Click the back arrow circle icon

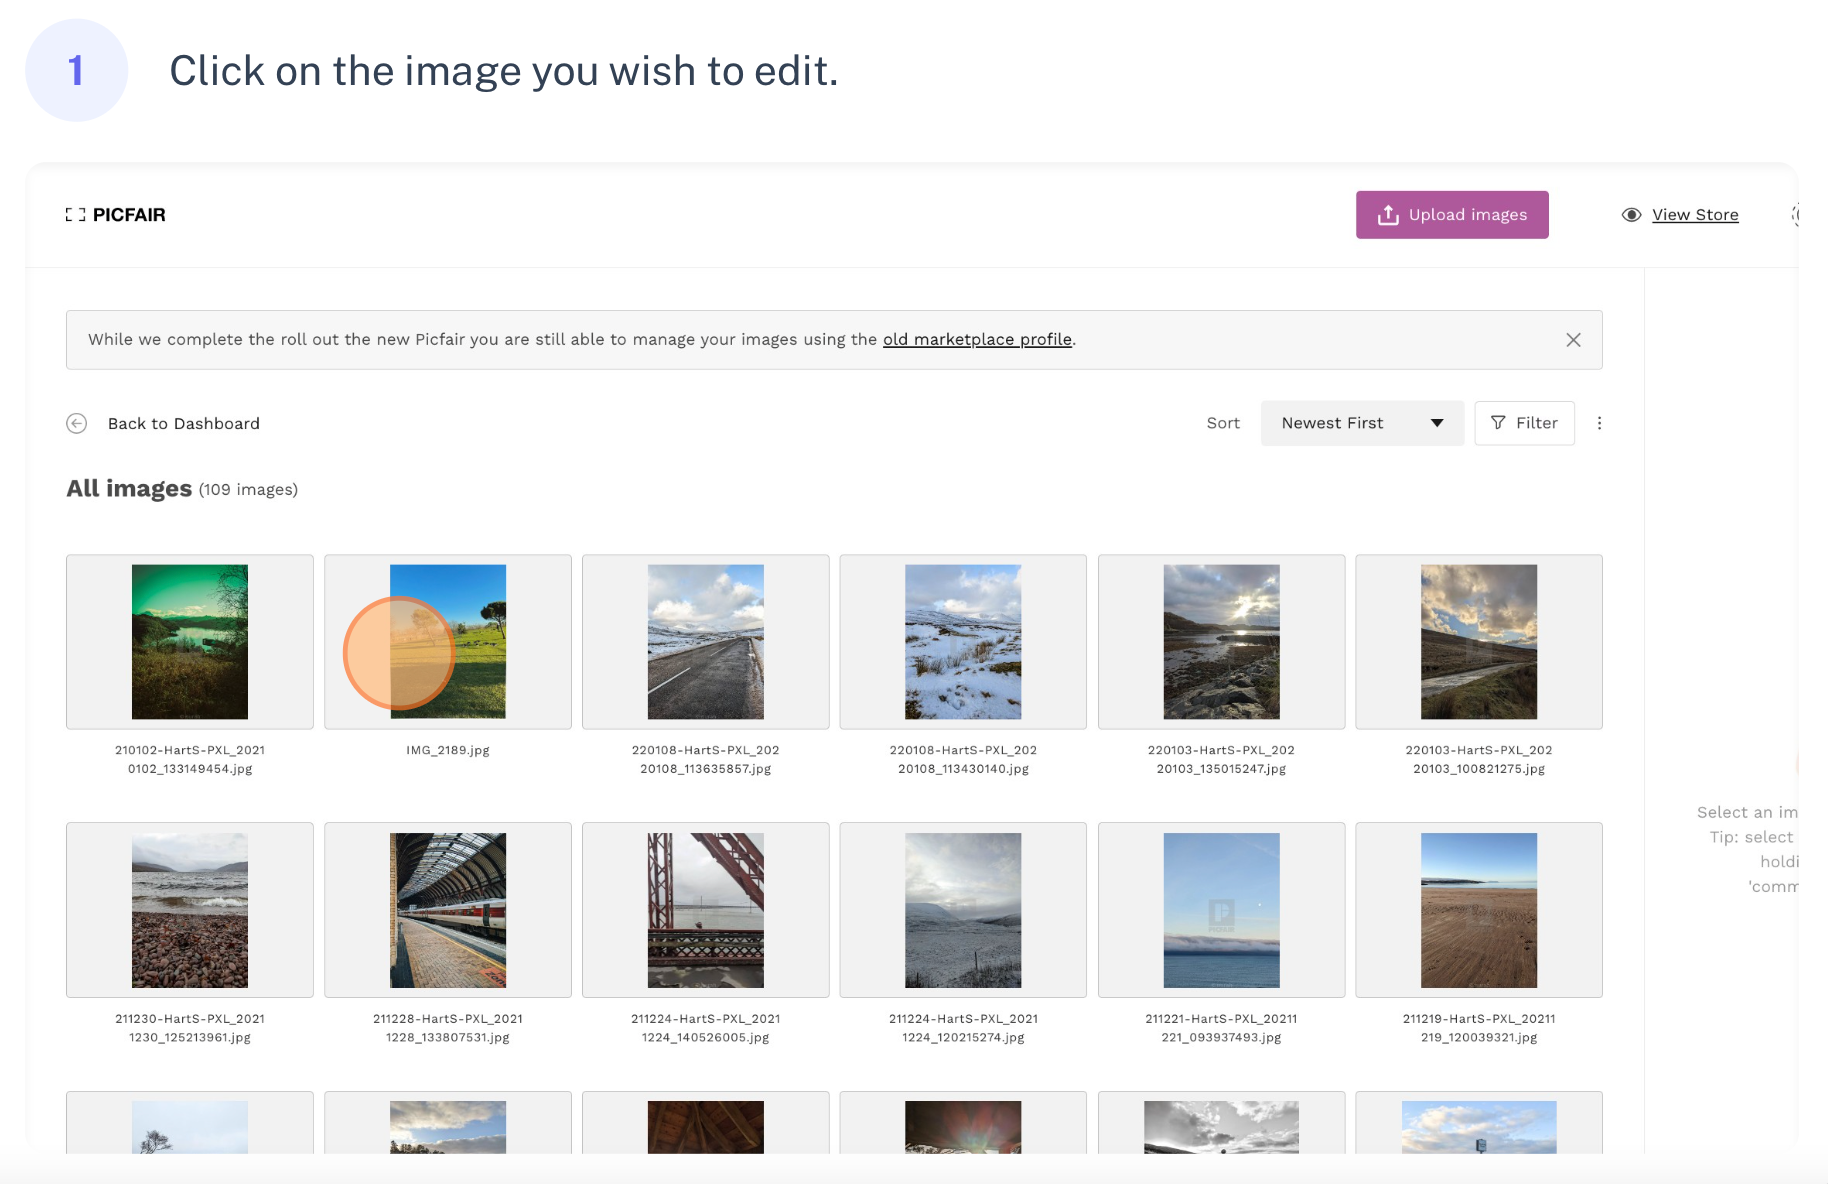(77, 423)
